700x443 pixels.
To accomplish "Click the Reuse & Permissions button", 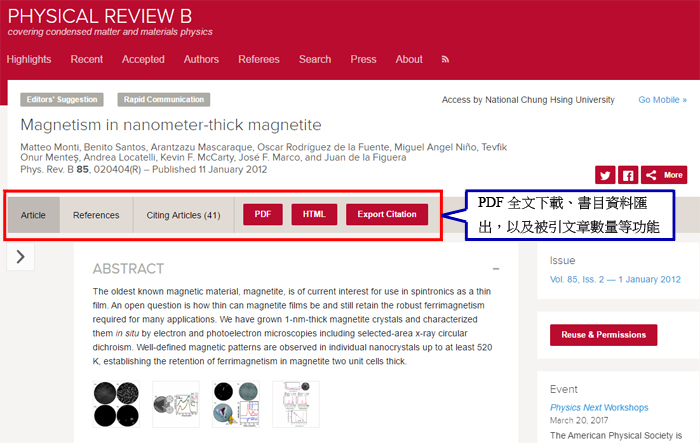I will pos(603,335).
